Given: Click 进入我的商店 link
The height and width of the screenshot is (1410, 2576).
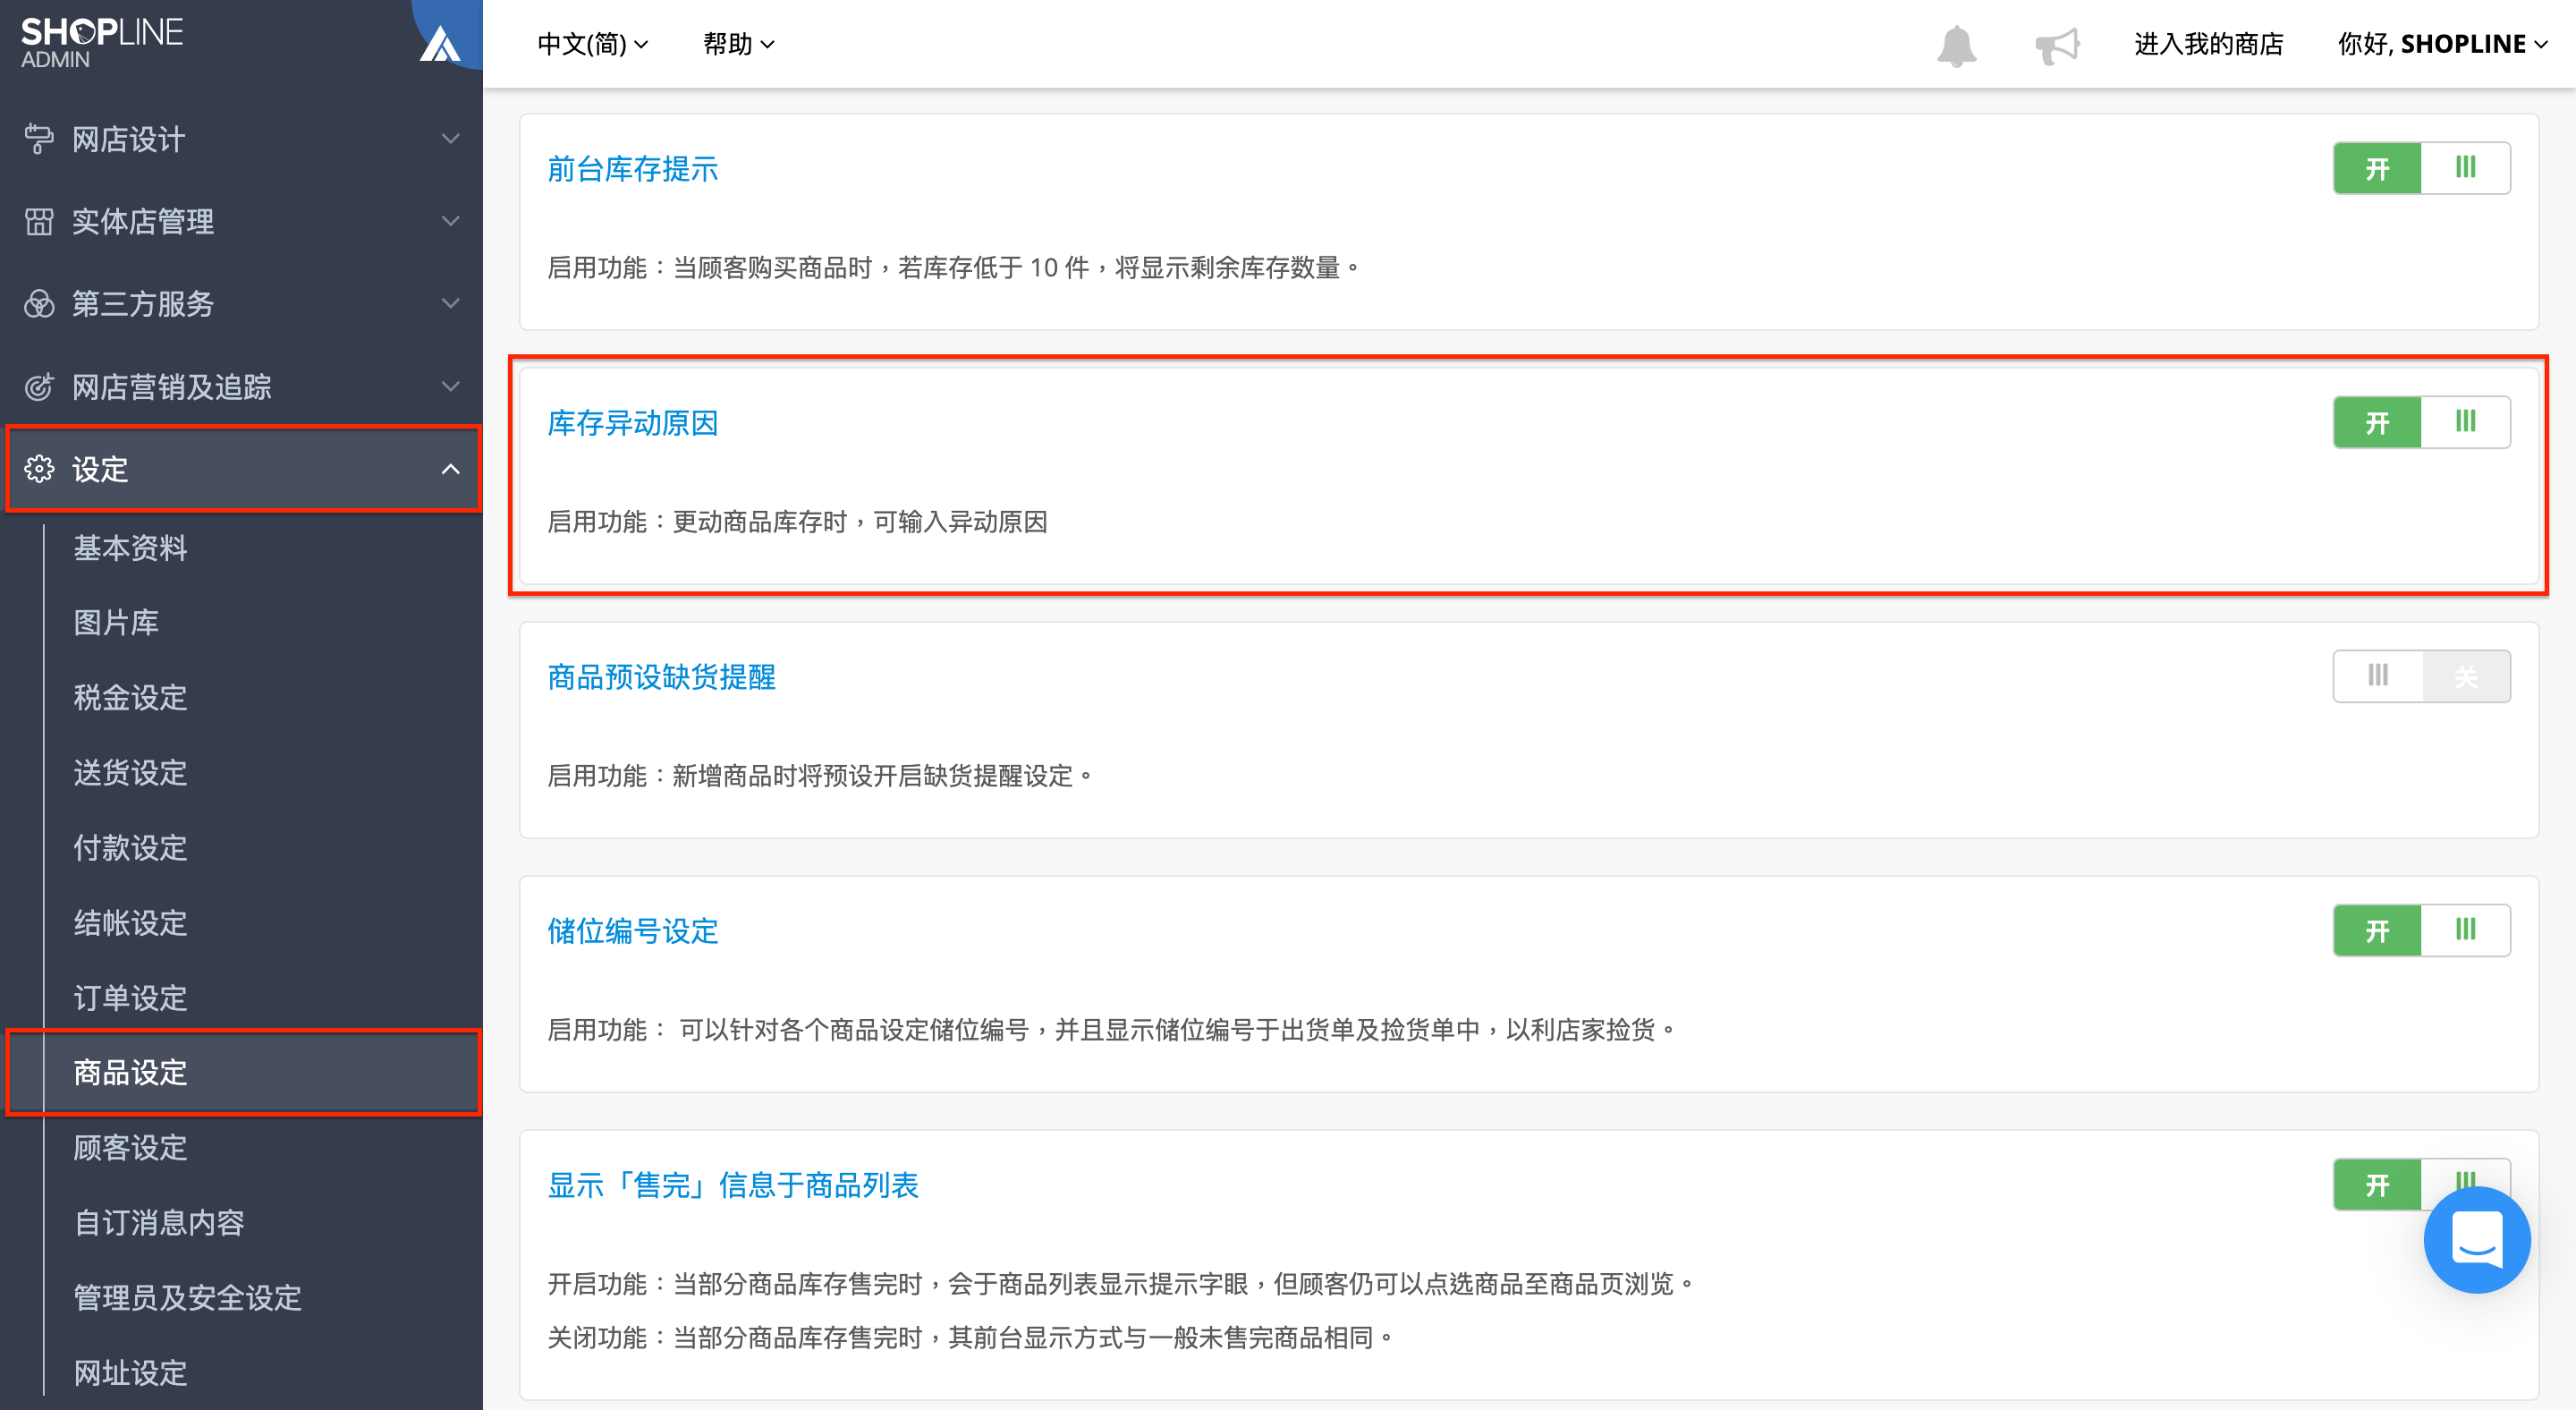Looking at the screenshot, I should click(x=2208, y=44).
